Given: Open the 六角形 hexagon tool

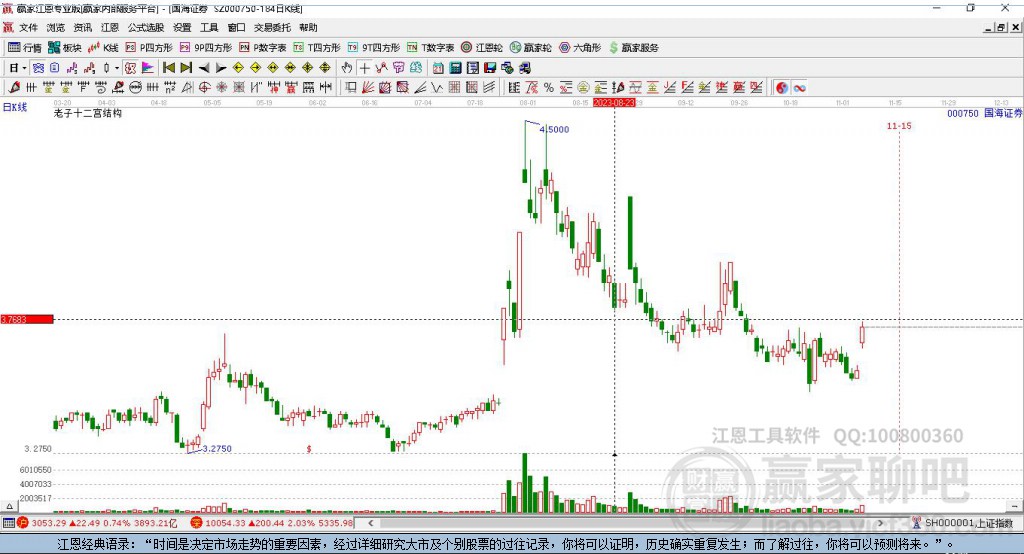Looking at the screenshot, I should click(x=580, y=48).
